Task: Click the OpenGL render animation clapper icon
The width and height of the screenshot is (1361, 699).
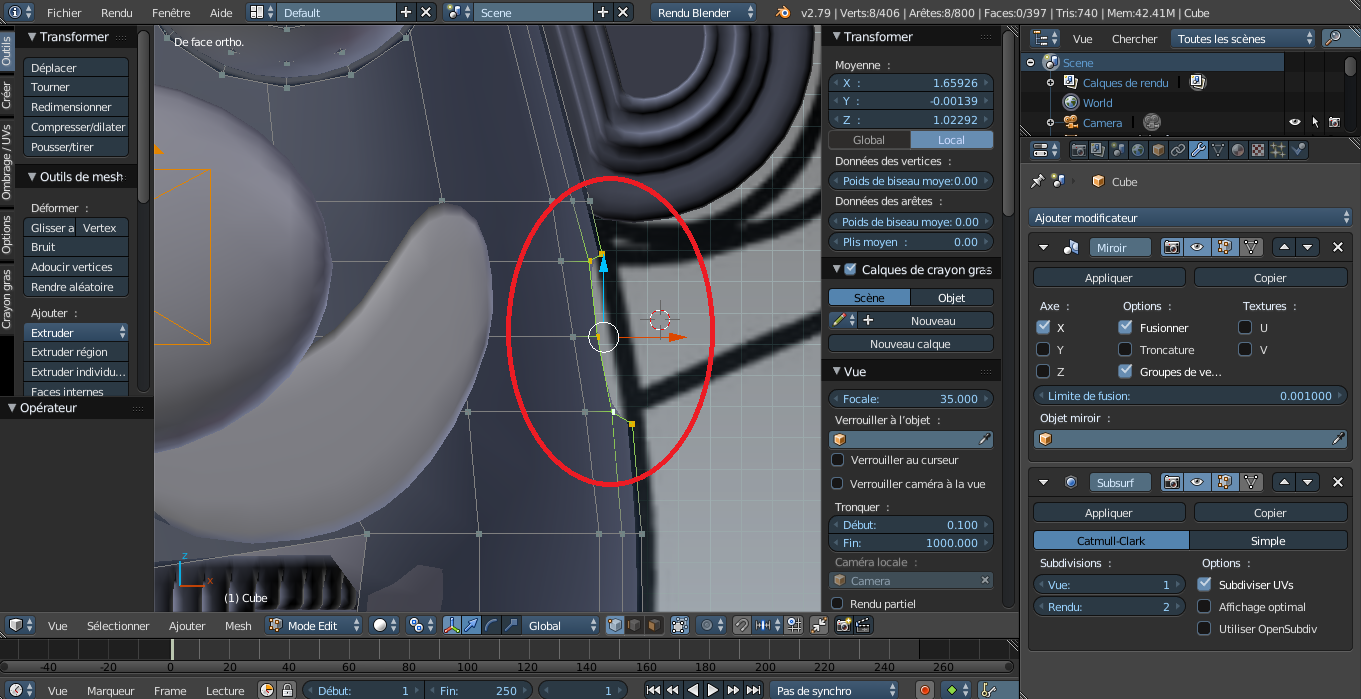Action: (x=864, y=625)
